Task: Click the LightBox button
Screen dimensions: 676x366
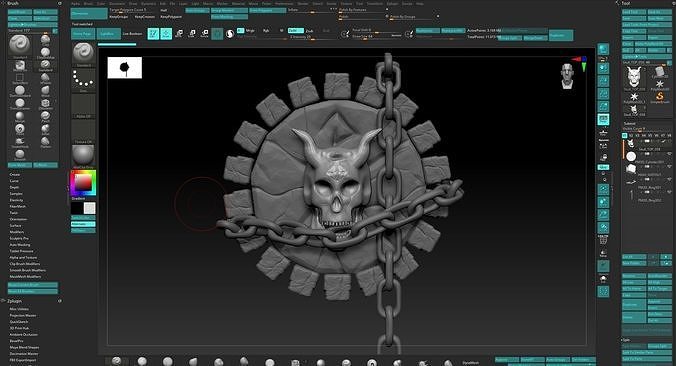Action: tap(108, 34)
